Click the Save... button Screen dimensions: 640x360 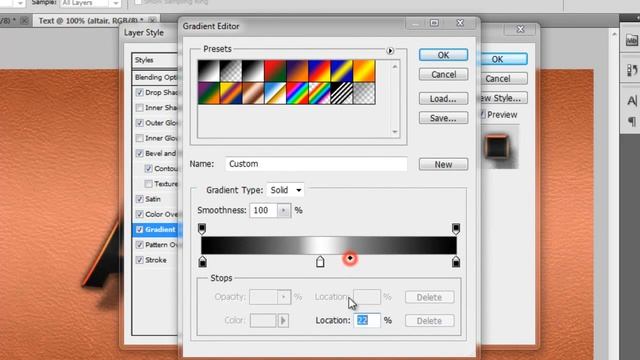click(x=443, y=118)
